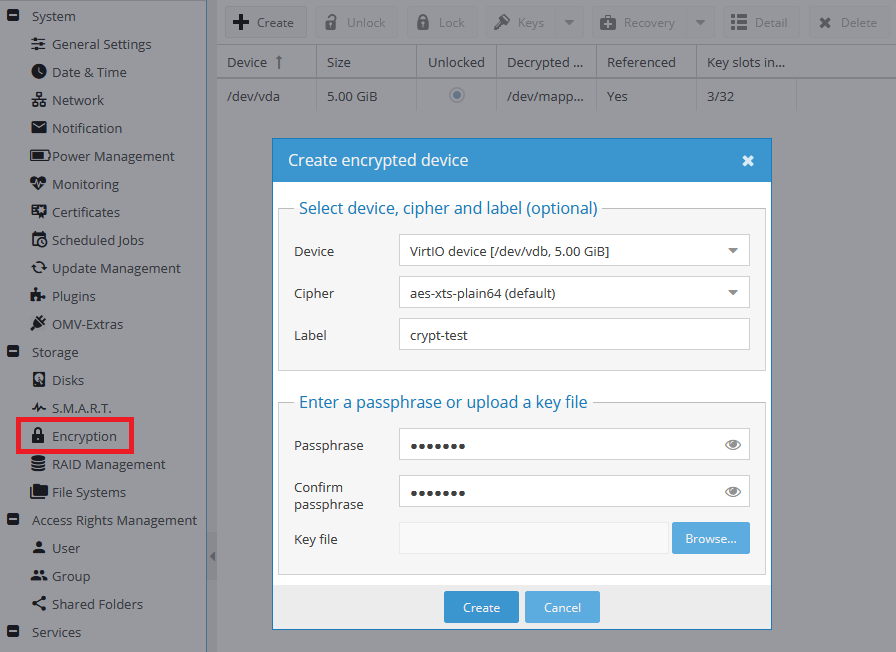Show the Passphrase field text

point(733,445)
